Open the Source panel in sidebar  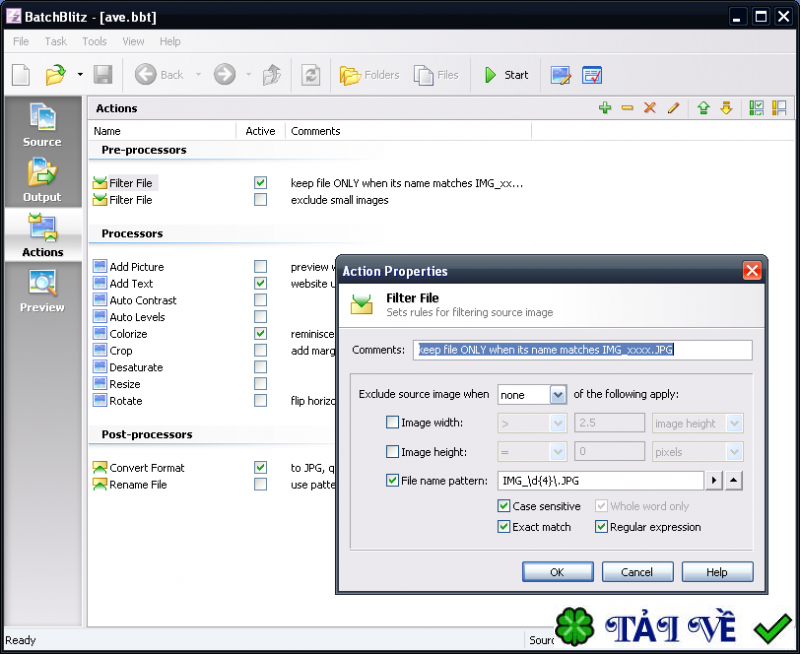42,125
